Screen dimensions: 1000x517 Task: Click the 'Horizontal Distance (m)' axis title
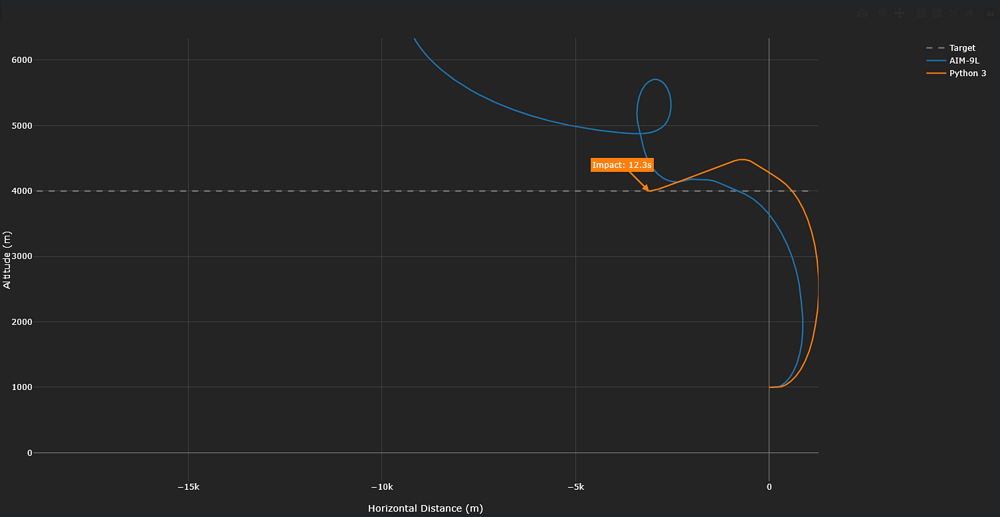[x=425, y=508]
